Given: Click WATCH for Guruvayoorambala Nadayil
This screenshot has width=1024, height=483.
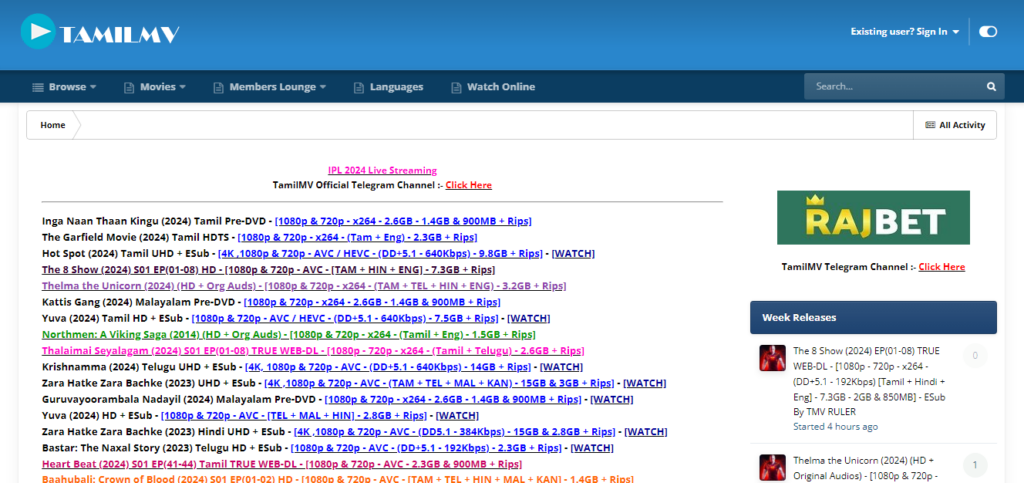Looking at the screenshot, I should (x=611, y=399).
